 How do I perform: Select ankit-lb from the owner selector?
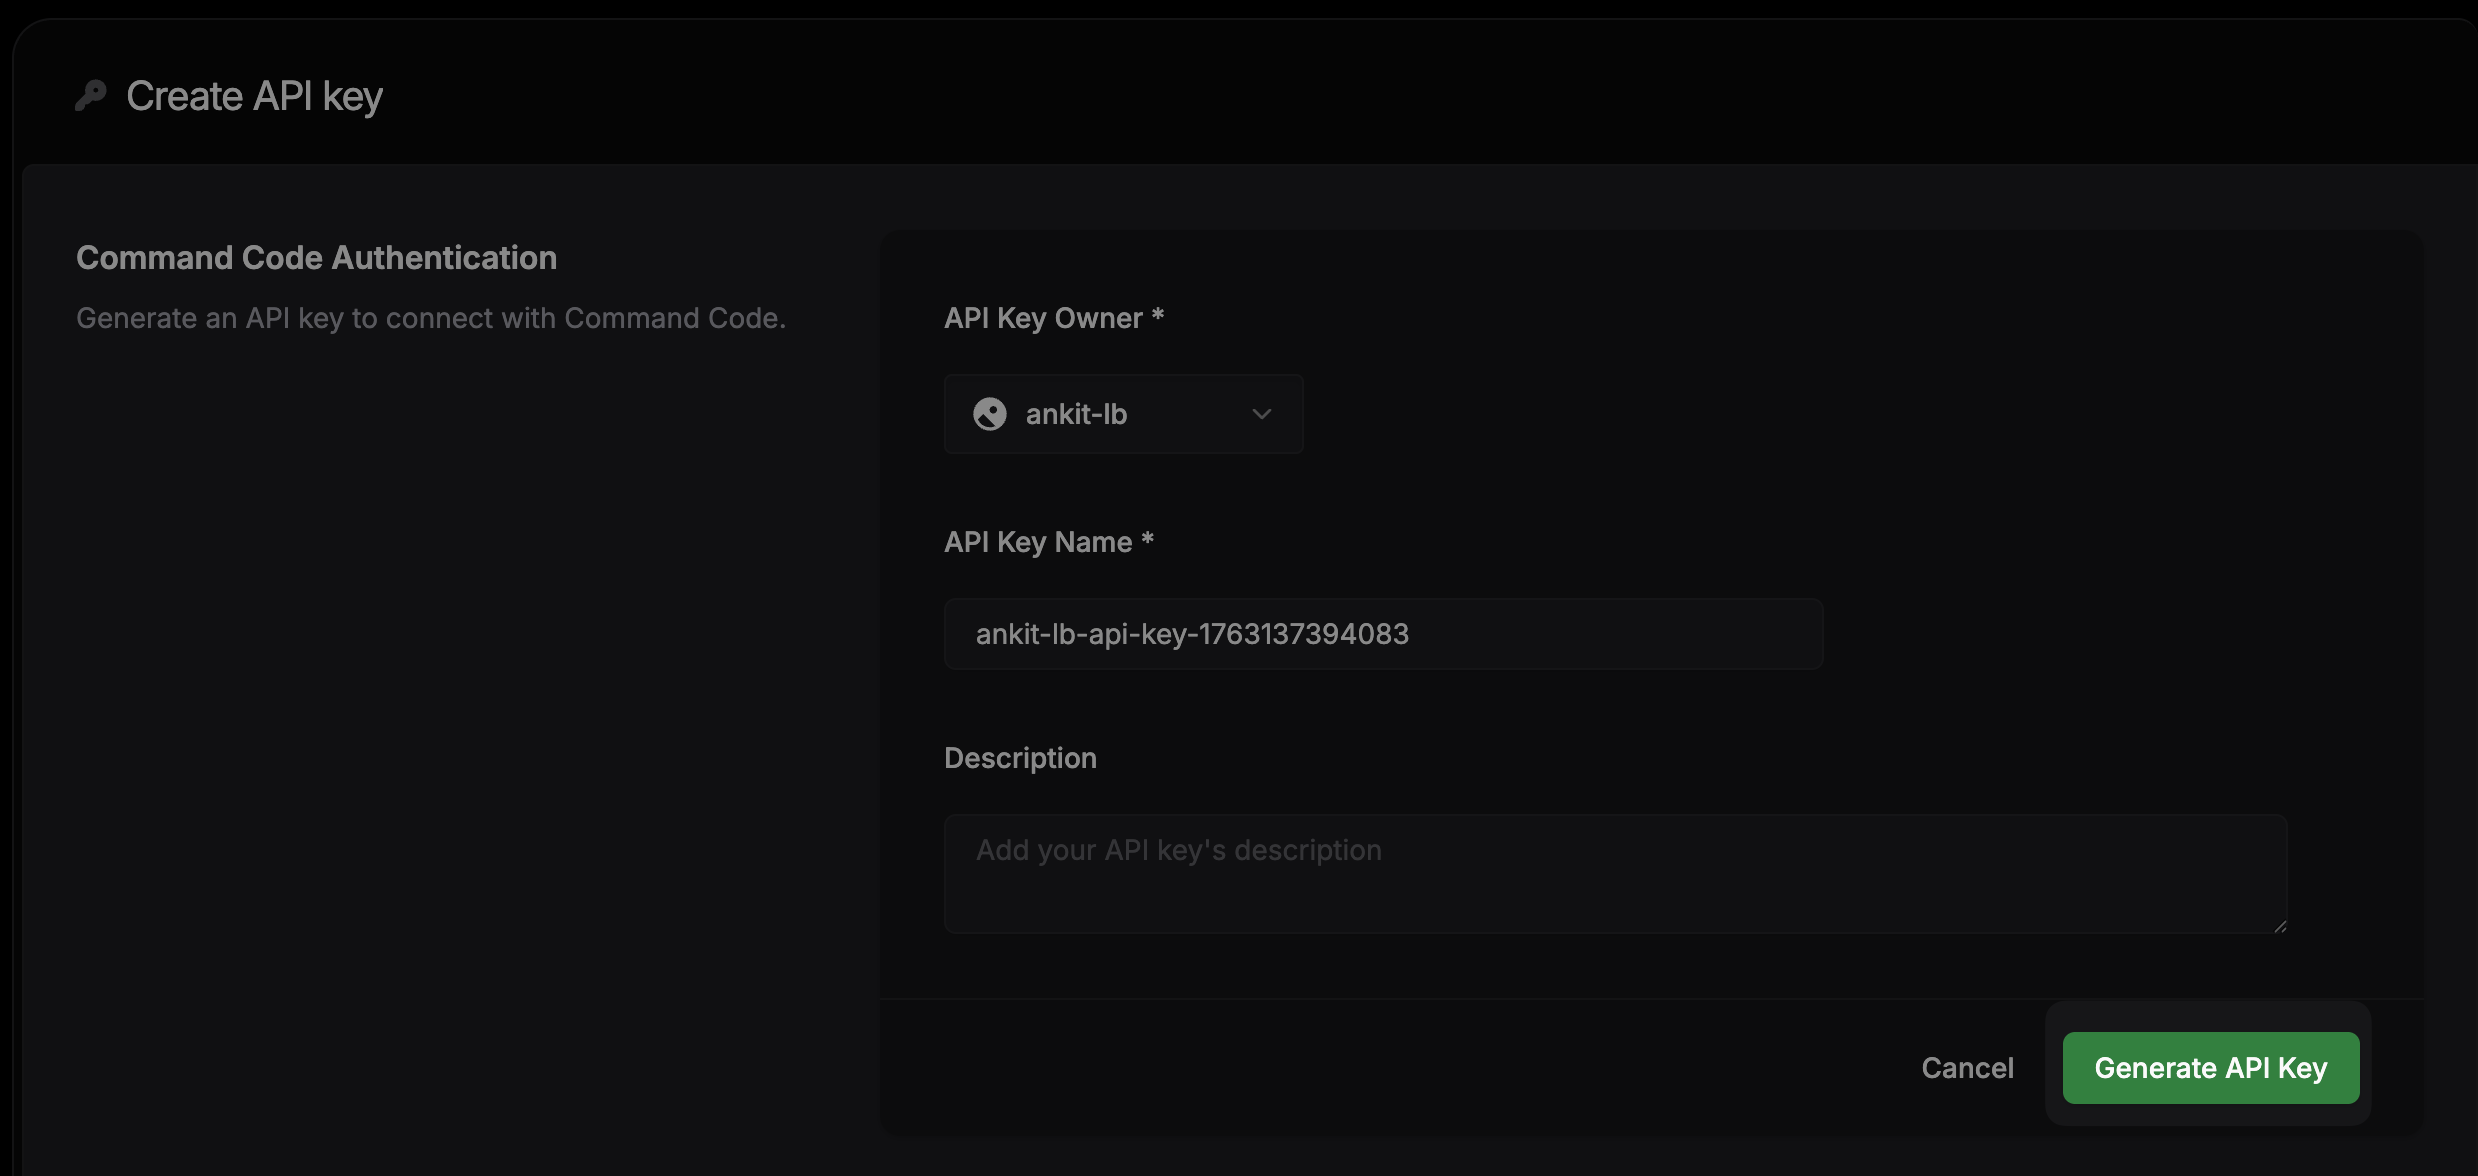coord(1075,413)
